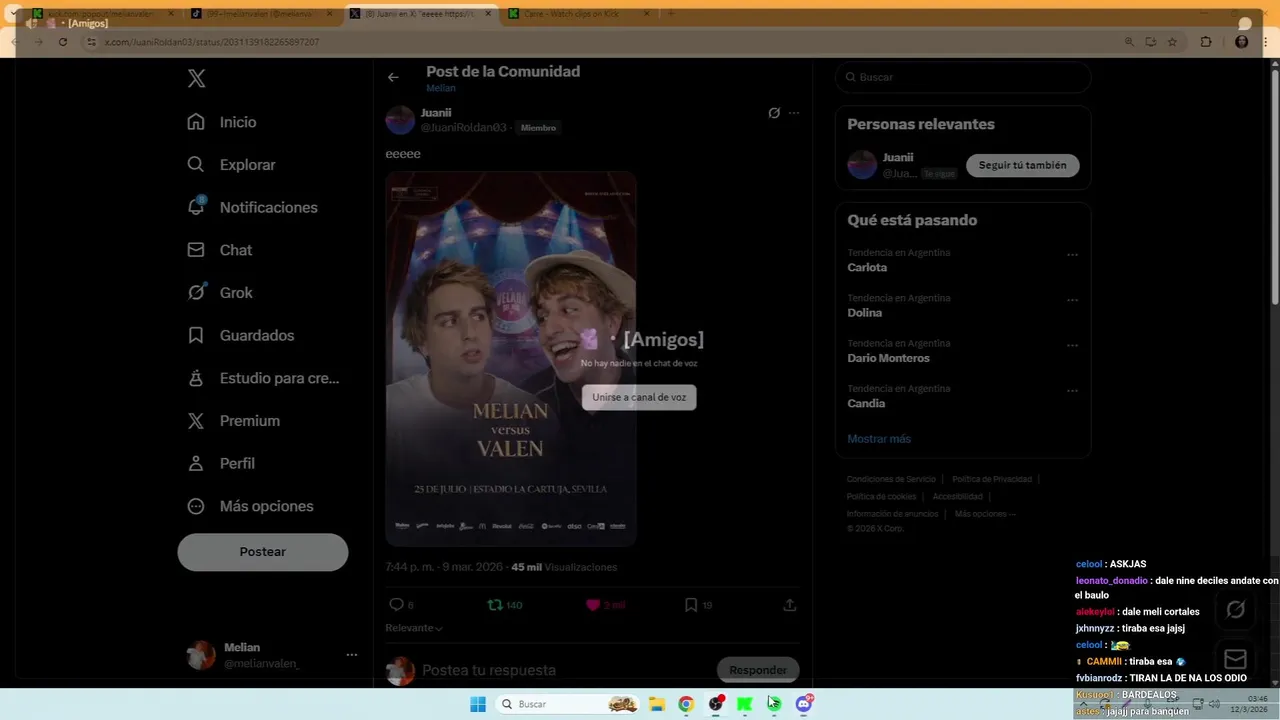Click Seguir tú también button
Screen dimensions: 1280x720
click(1022, 165)
